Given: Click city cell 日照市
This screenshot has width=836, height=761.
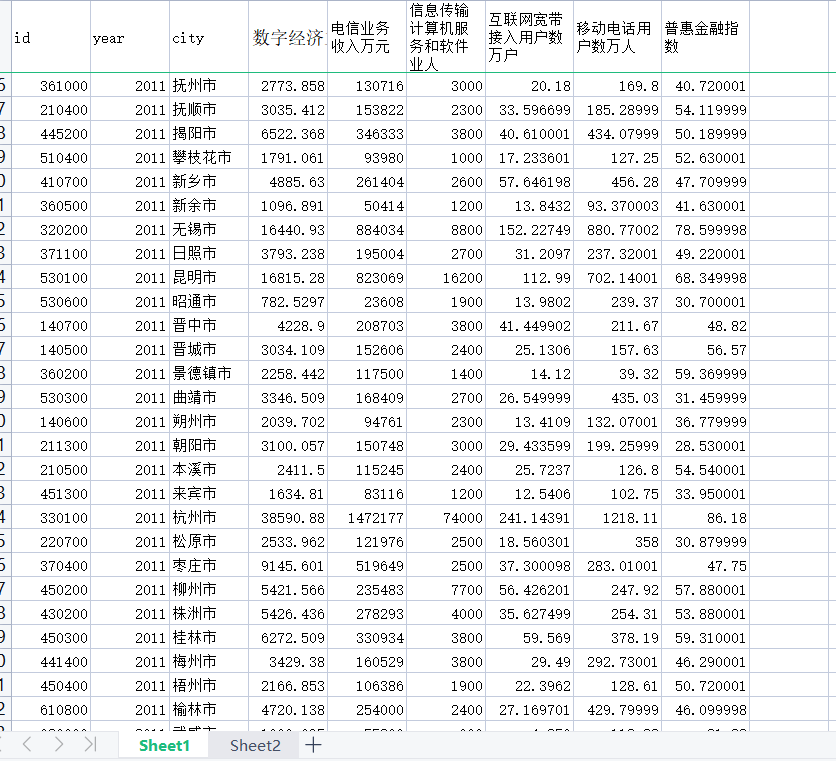Looking at the screenshot, I should pyautogui.click(x=209, y=253).
